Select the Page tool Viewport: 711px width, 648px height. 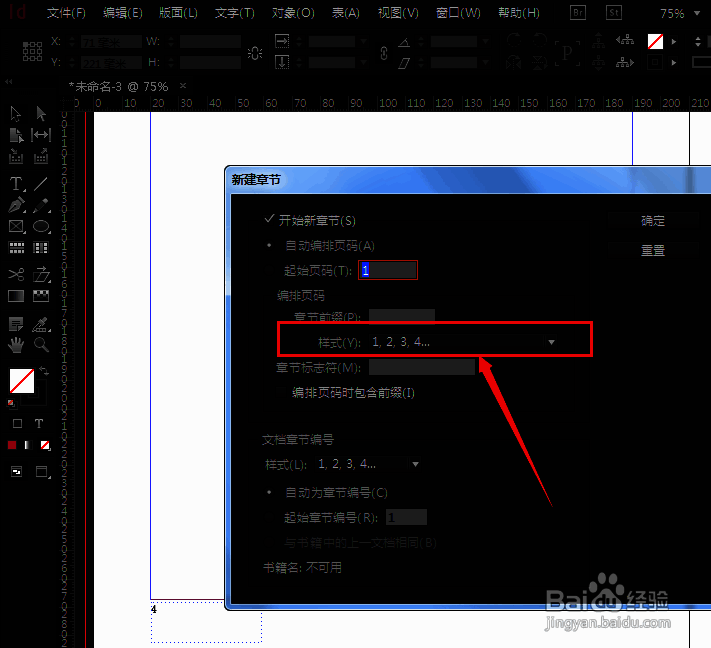(16, 135)
